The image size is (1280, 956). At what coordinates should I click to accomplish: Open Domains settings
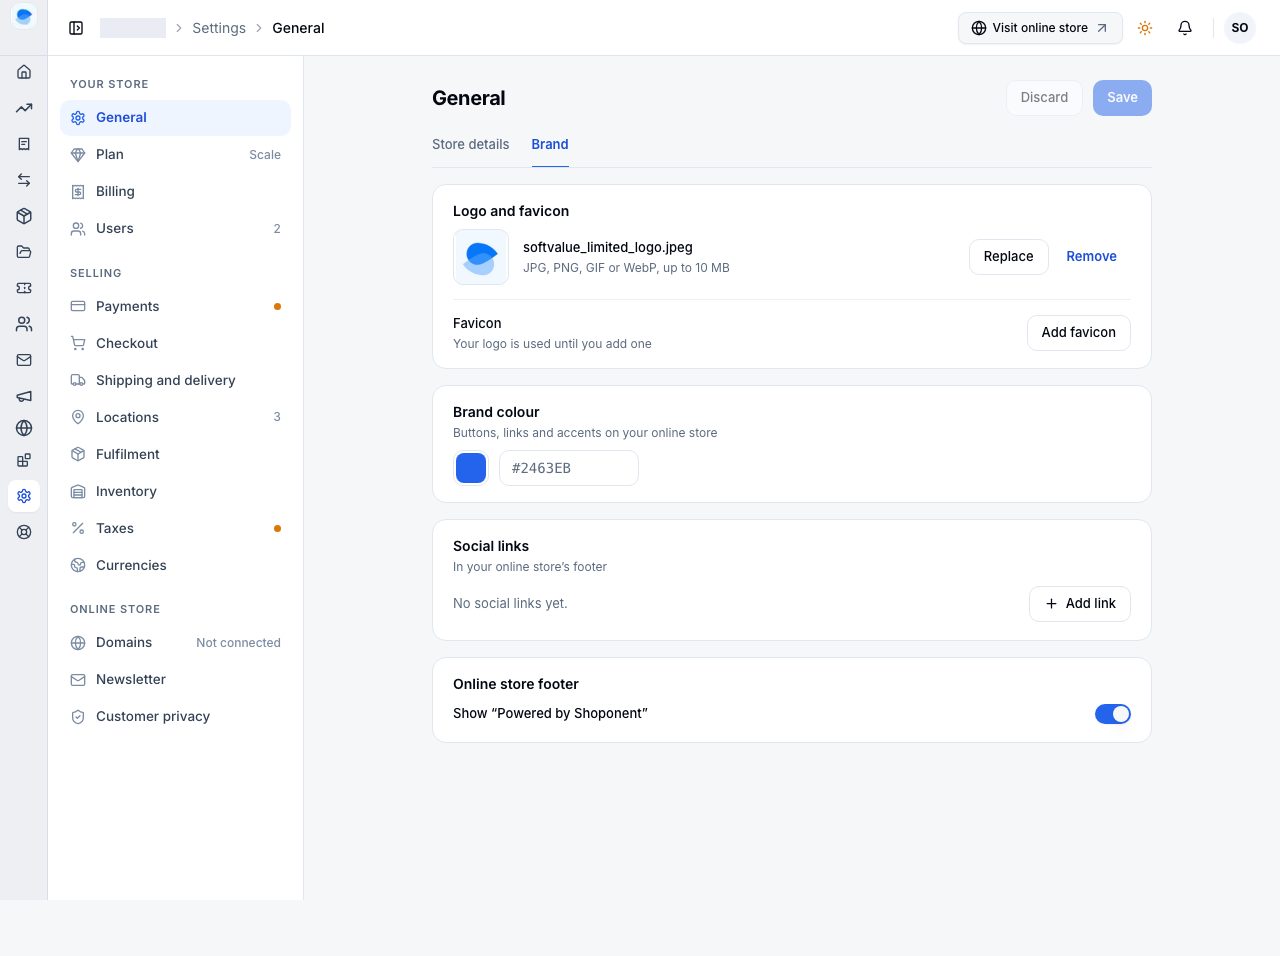coord(175,642)
